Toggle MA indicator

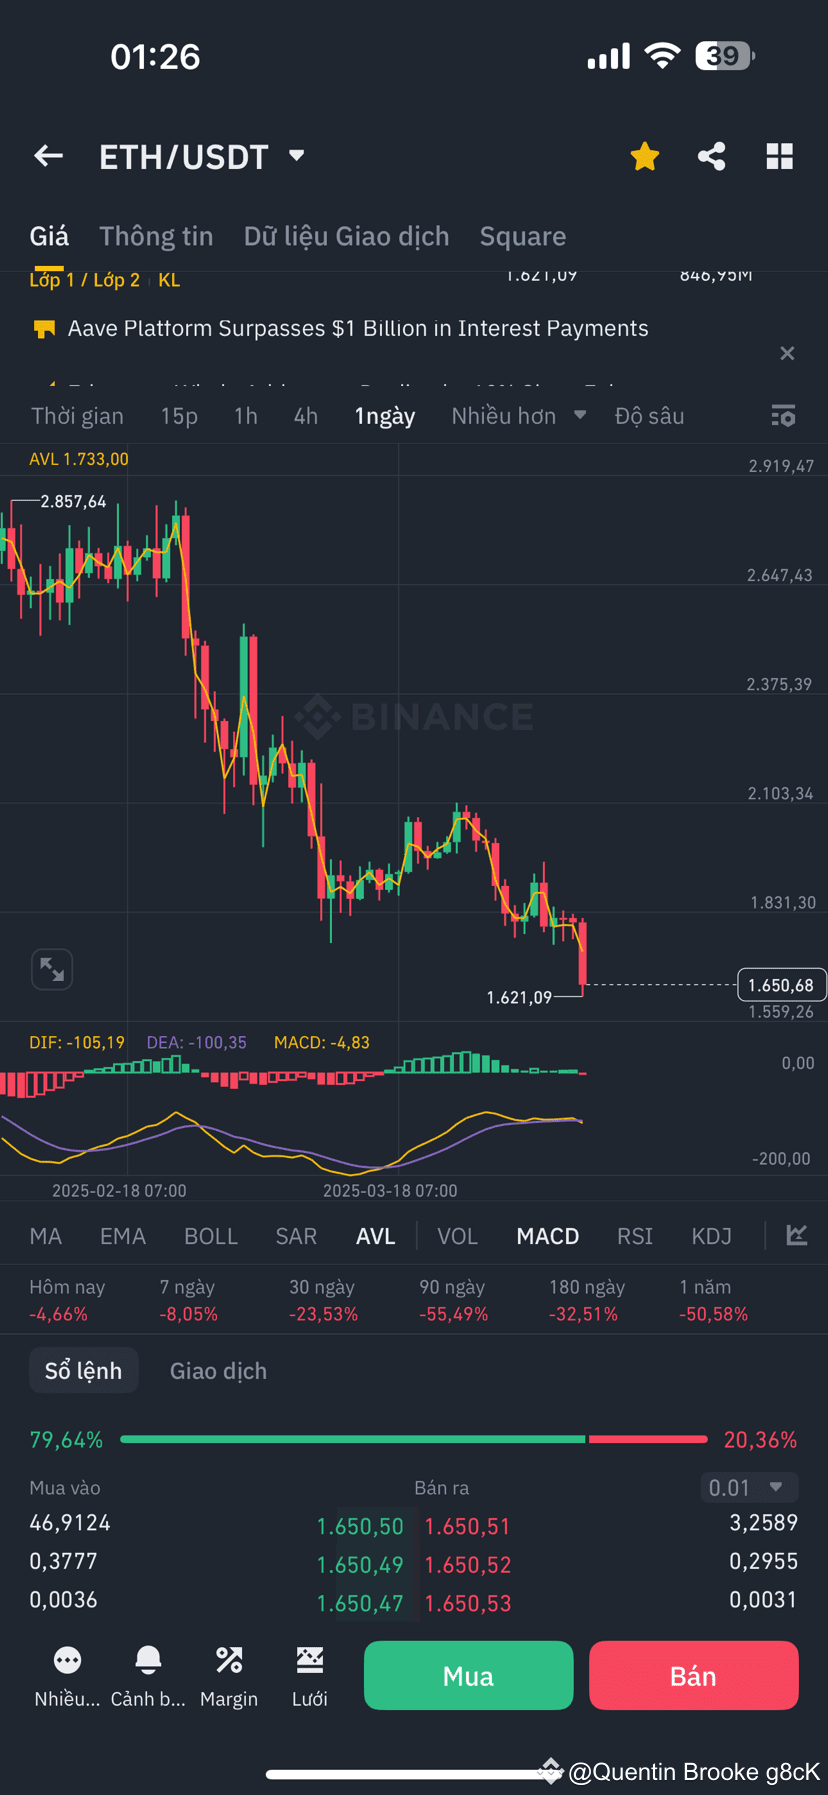pyautogui.click(x=46, y=1236)
